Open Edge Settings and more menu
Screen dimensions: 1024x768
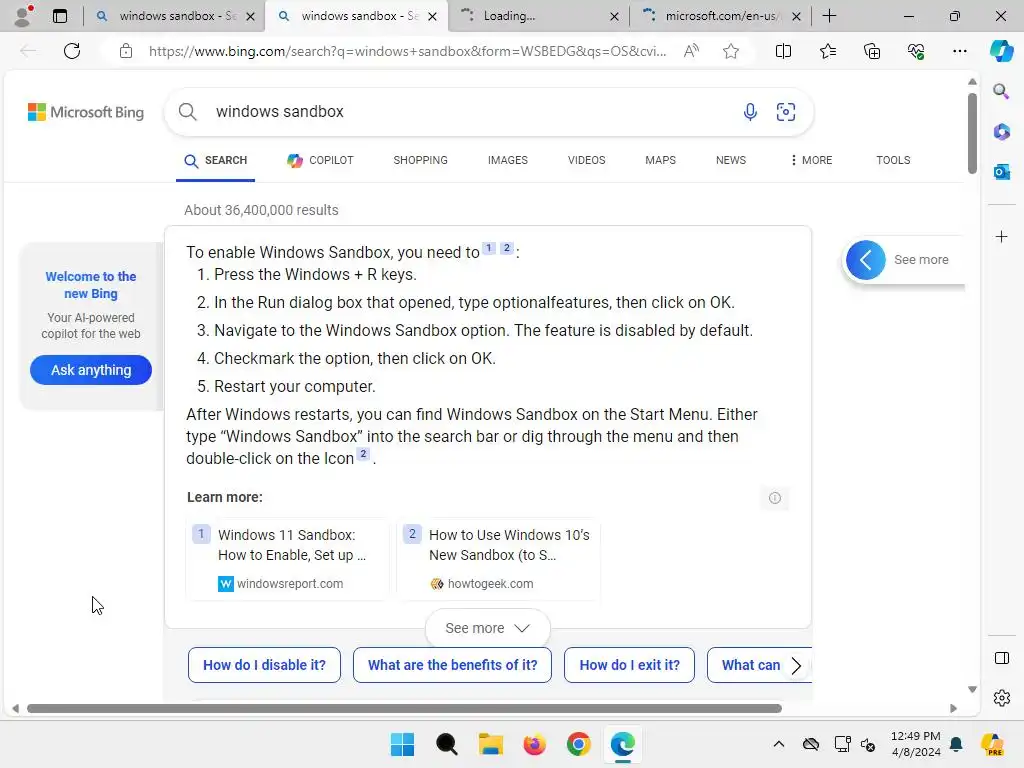click(x=959, y=51)
